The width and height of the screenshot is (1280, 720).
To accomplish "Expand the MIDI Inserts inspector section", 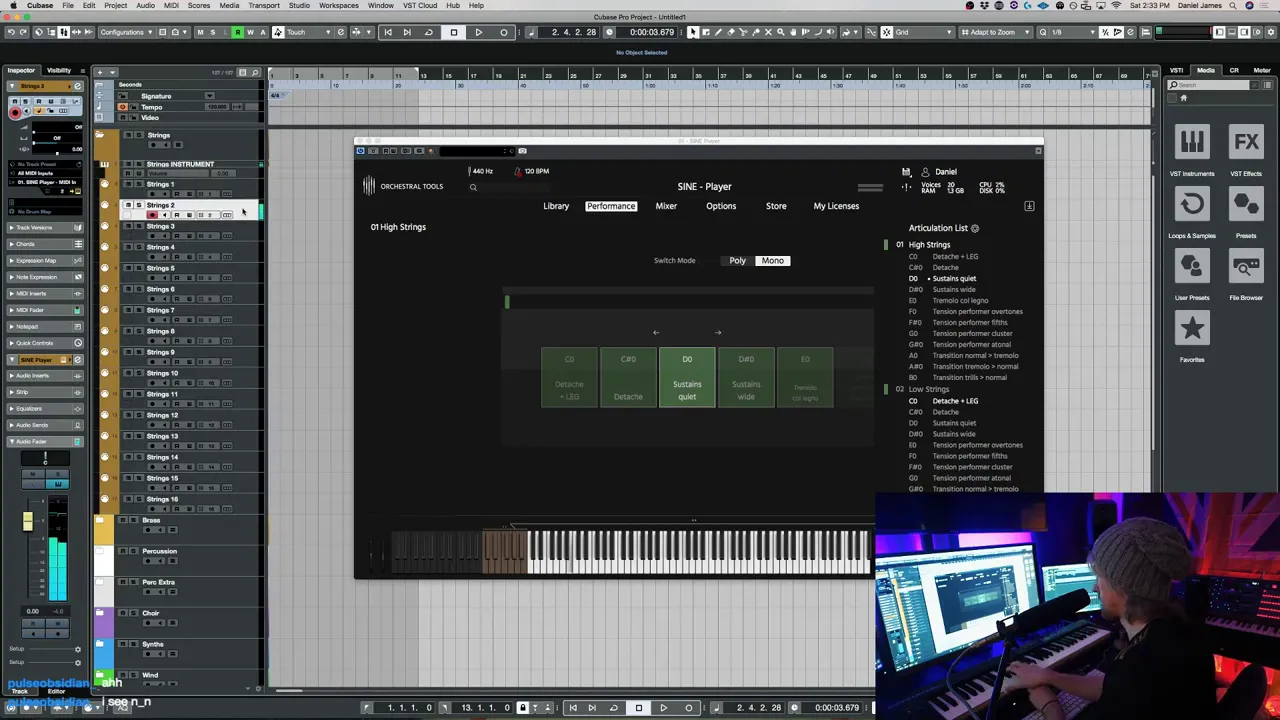I will point(45,293).
